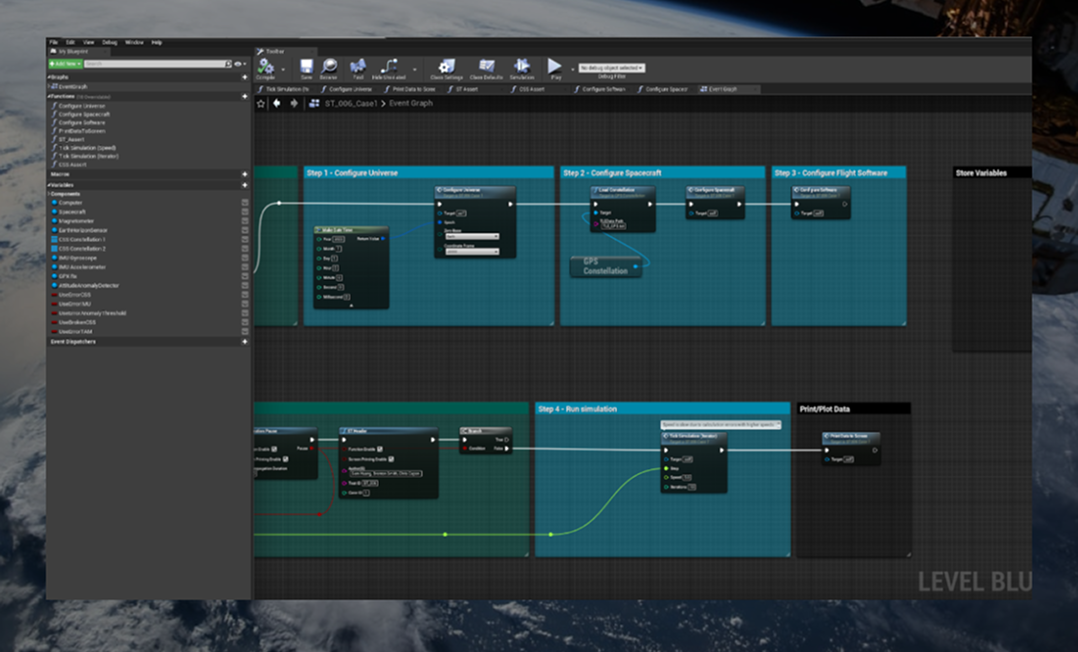Select the GPS Constellation variable node
This screenshot has width=1078, height=652.
[605, 267]
